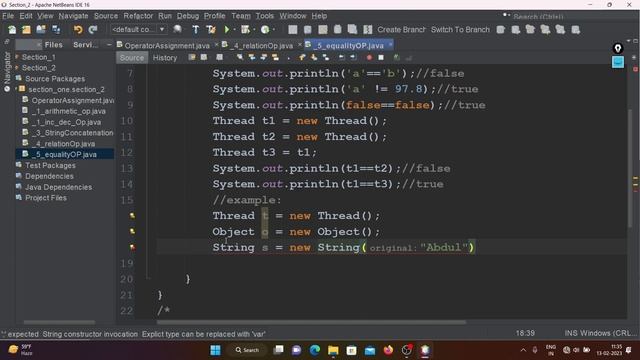Click the New Project toolbar icon
This screenshot has width=640, height=360.
[27, 30]
